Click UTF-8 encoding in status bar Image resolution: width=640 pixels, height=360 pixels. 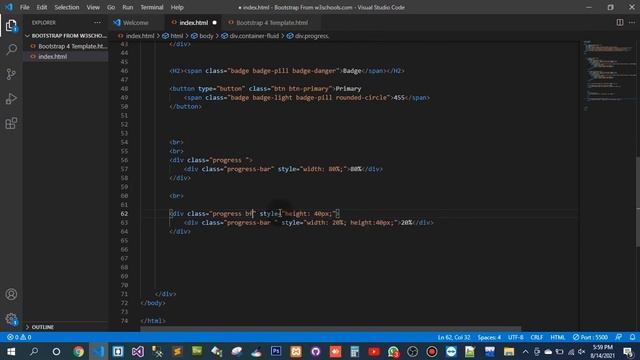pyautogui.click(x=516, y=337)
